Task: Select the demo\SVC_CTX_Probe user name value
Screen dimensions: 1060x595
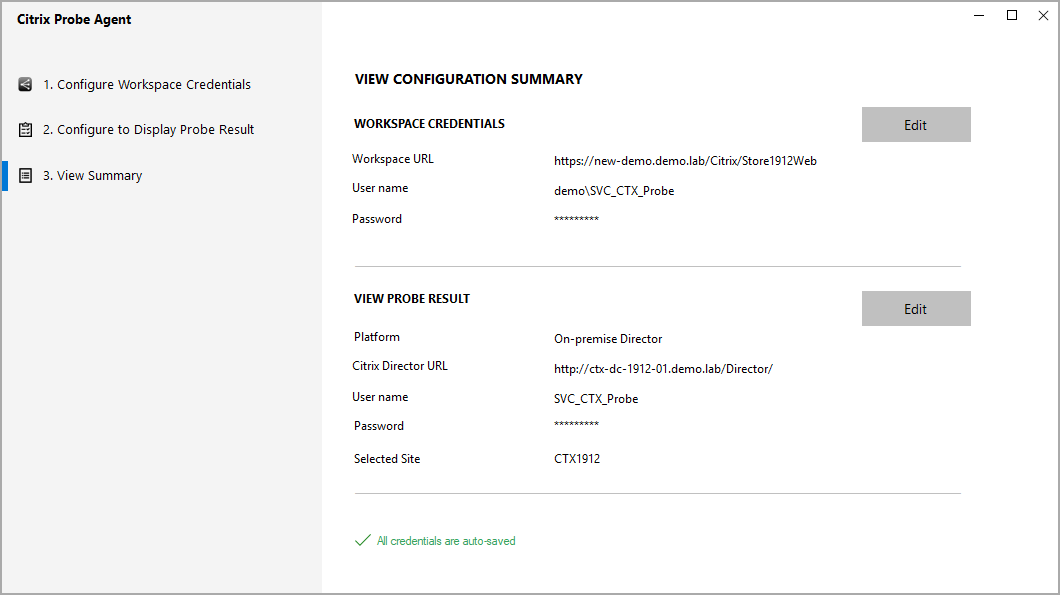Action: click(x=614, y=190)
